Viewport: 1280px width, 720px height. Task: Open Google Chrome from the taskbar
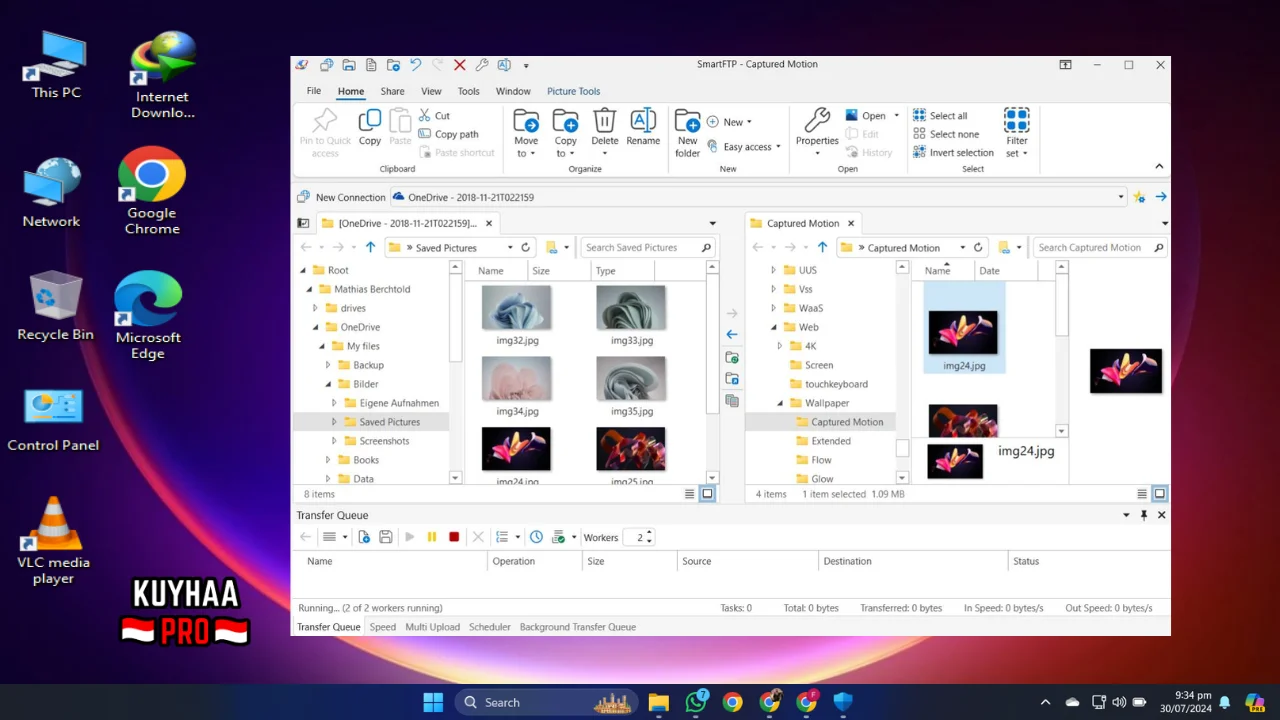[x=733, y=702]
